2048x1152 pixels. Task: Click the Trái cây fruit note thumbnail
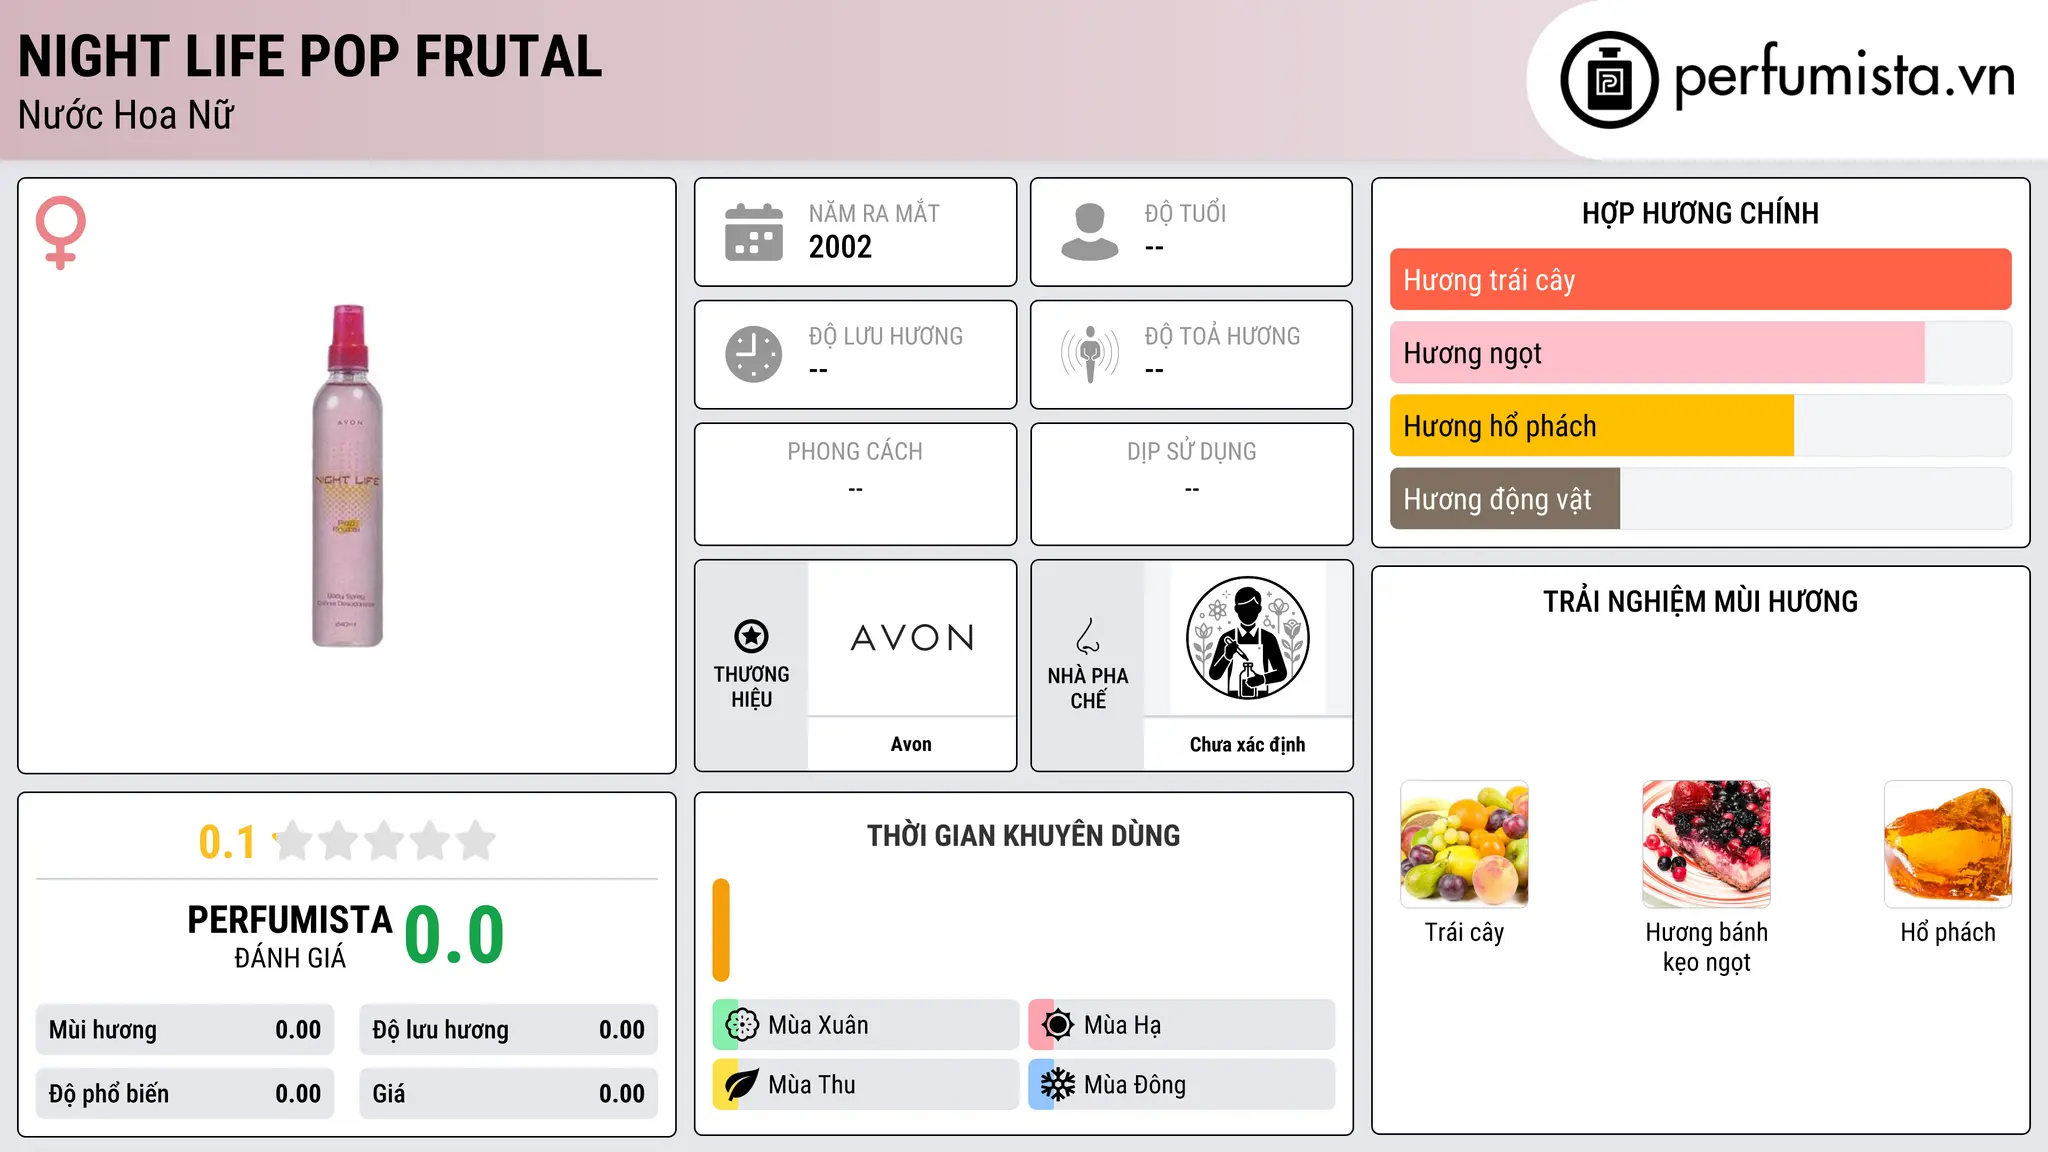click(x=1464, y=844)
